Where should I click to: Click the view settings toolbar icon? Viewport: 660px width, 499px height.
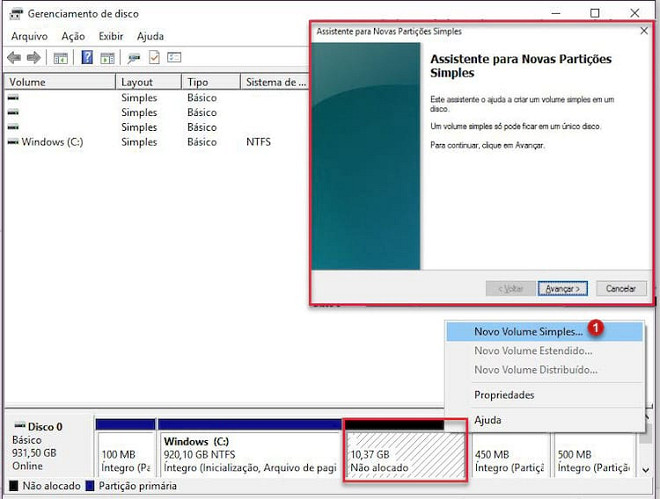(x=174, y=57)
